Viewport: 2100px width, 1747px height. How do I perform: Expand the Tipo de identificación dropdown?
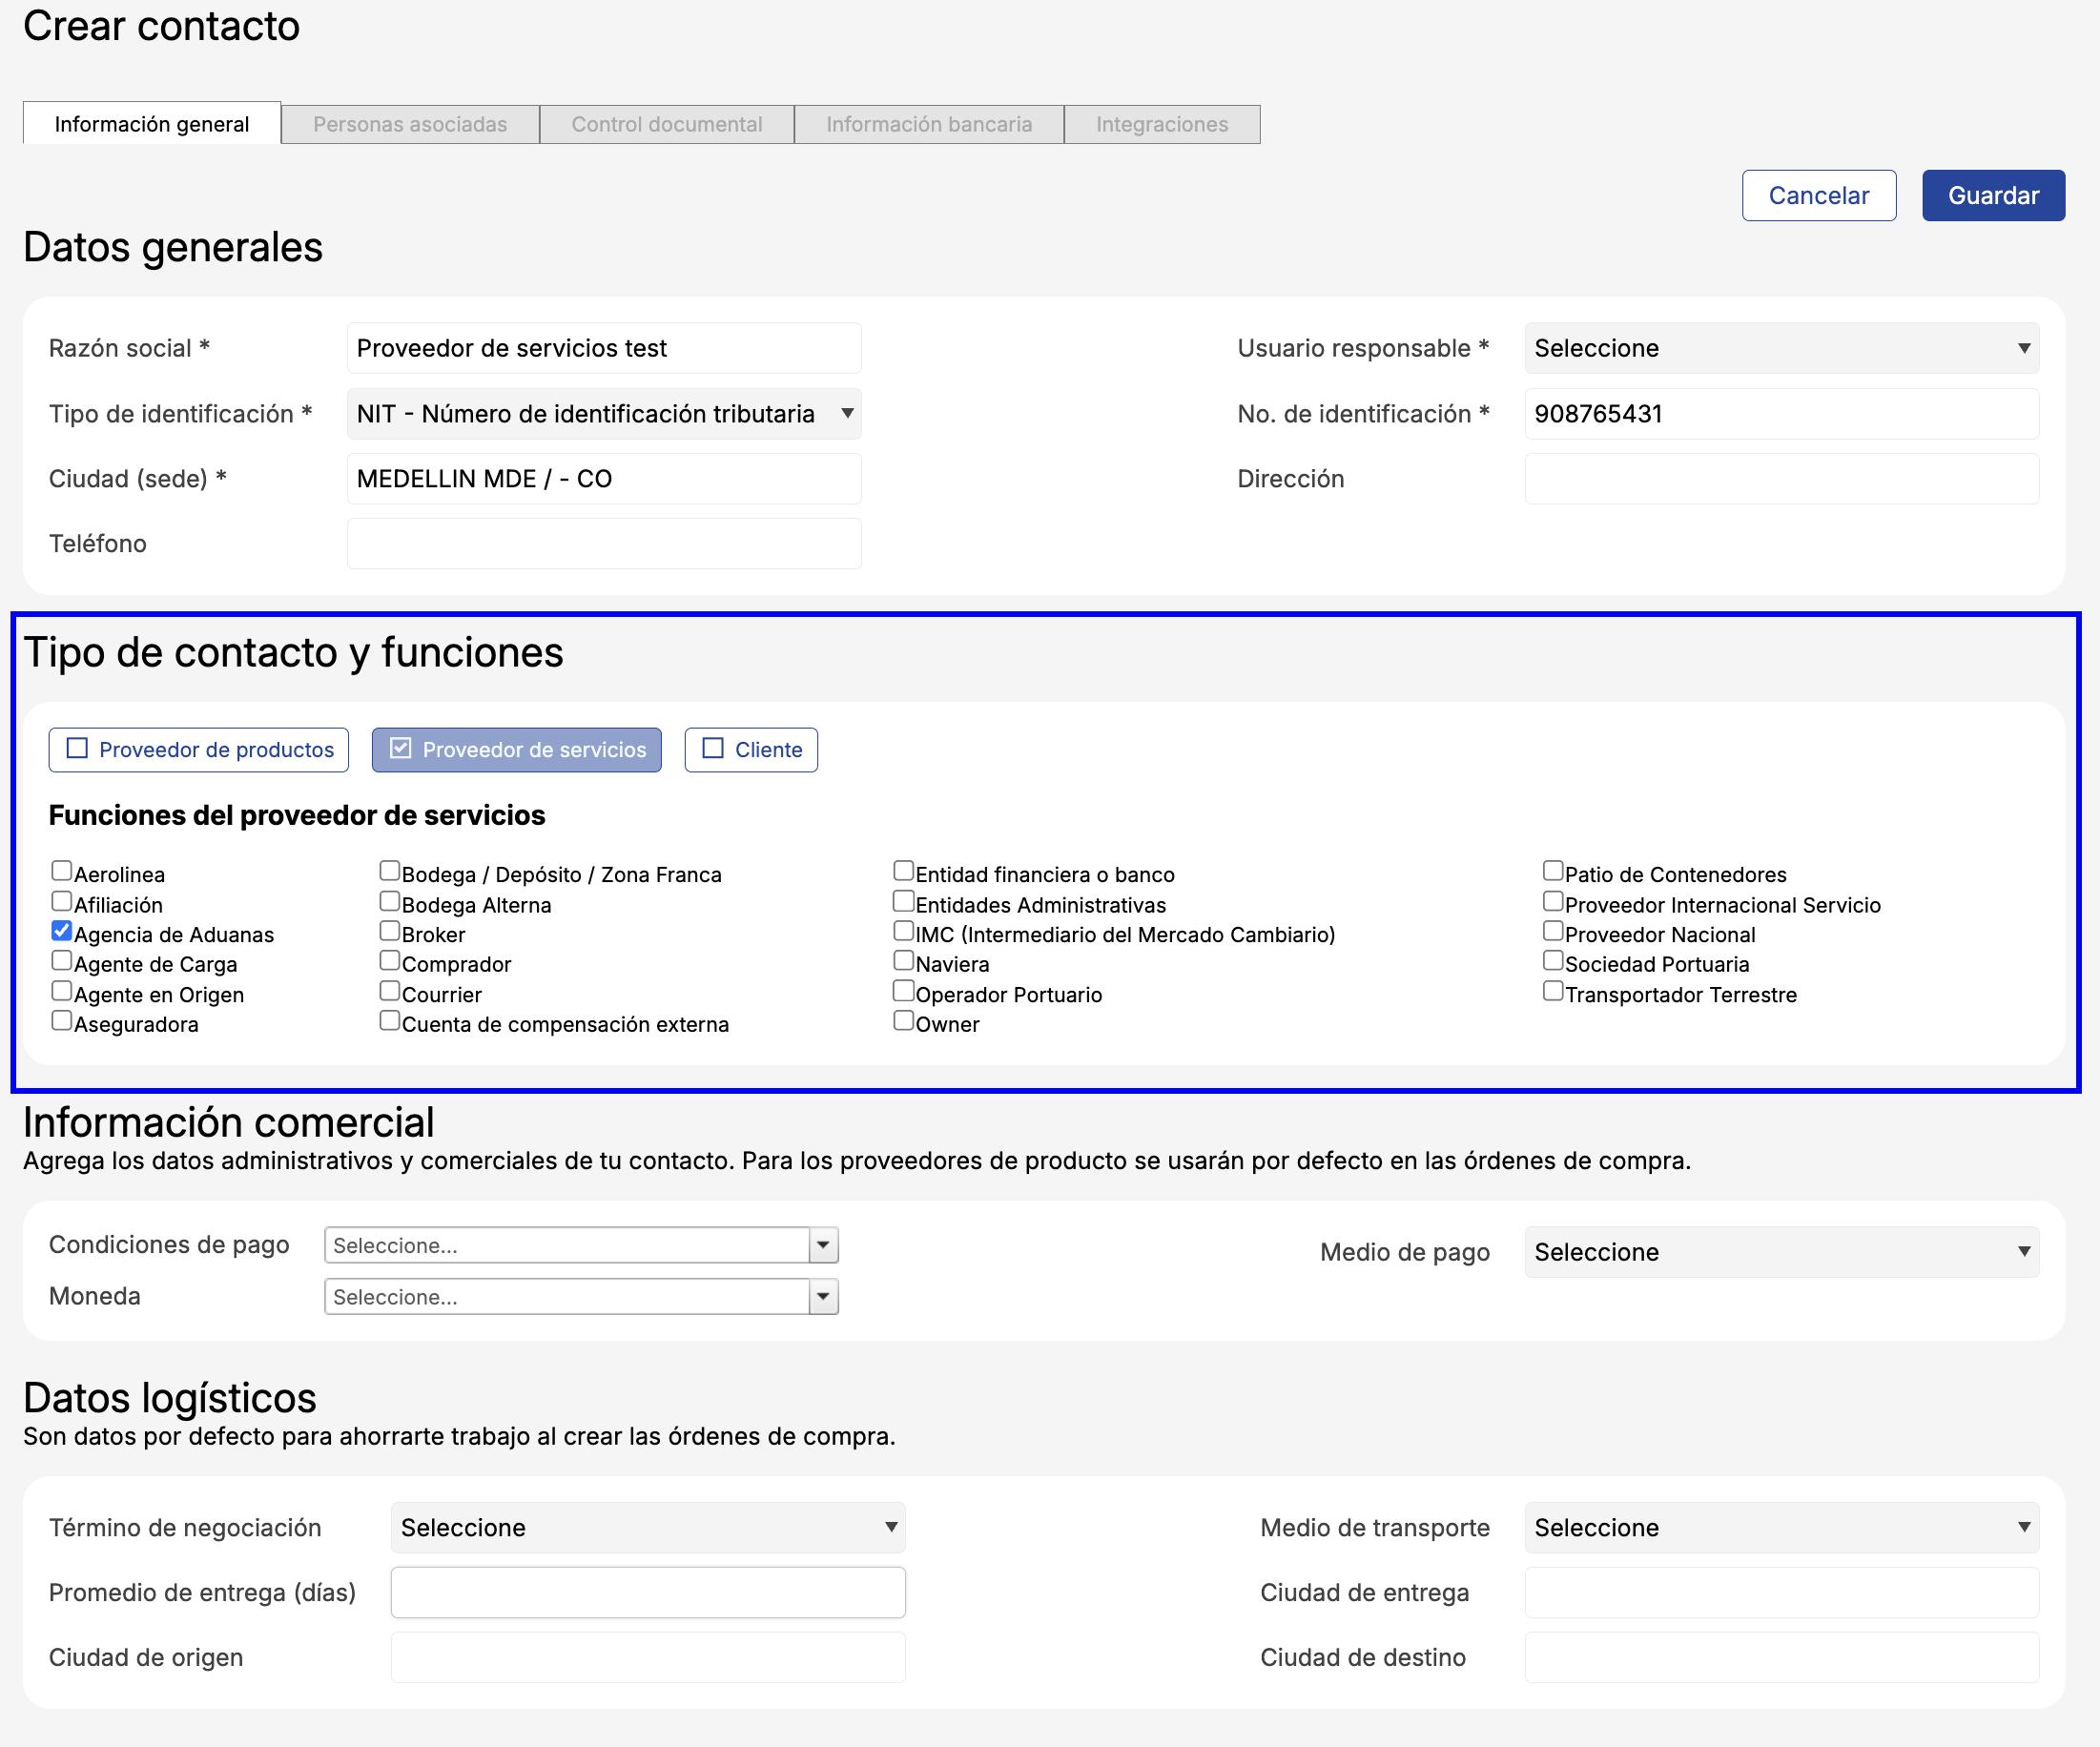(x=603, y=414)
